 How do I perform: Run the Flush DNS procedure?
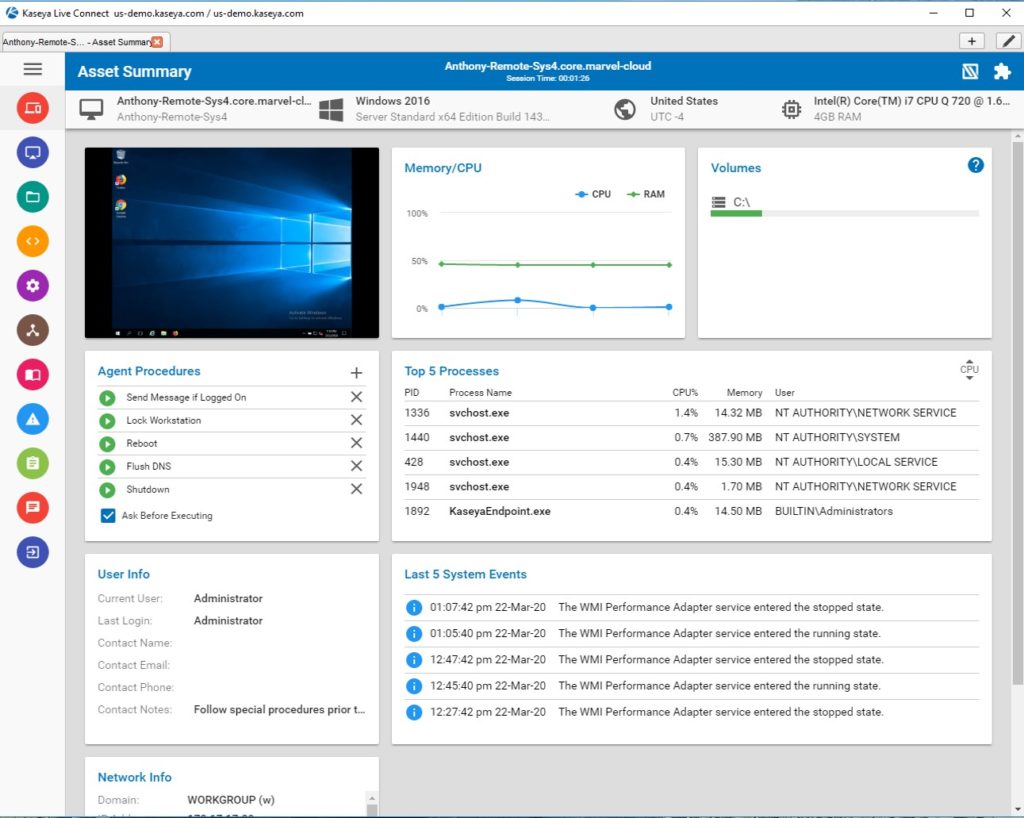coord(107,467)
